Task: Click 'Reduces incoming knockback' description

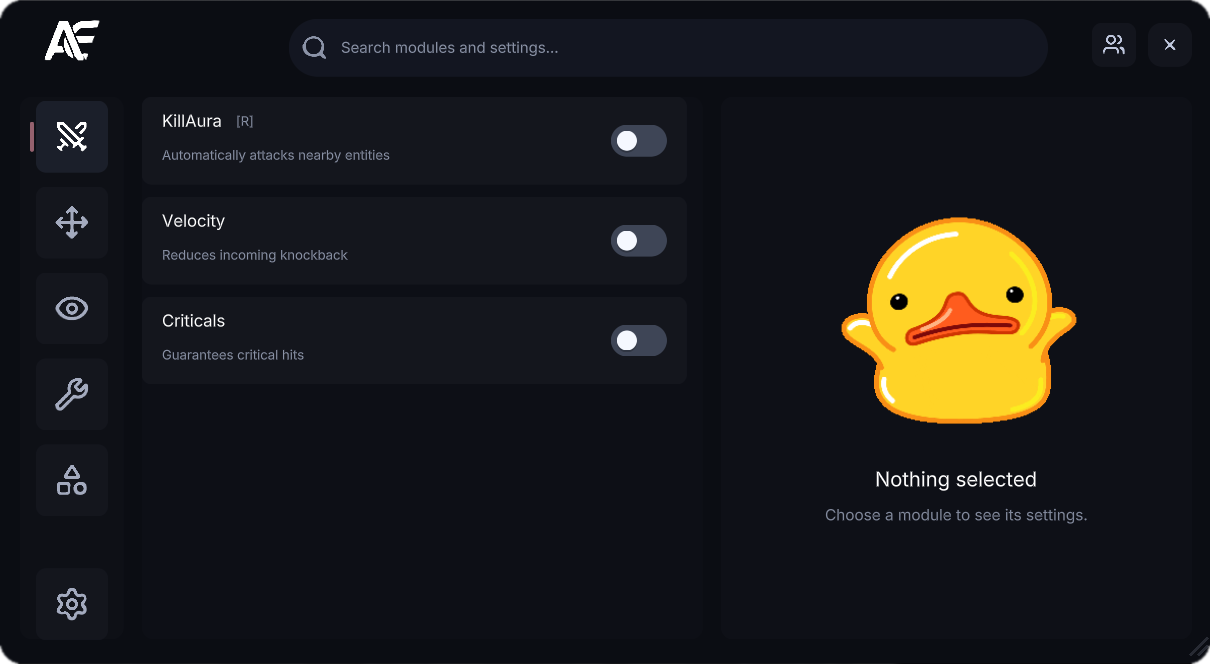Action: coord(255,255)
